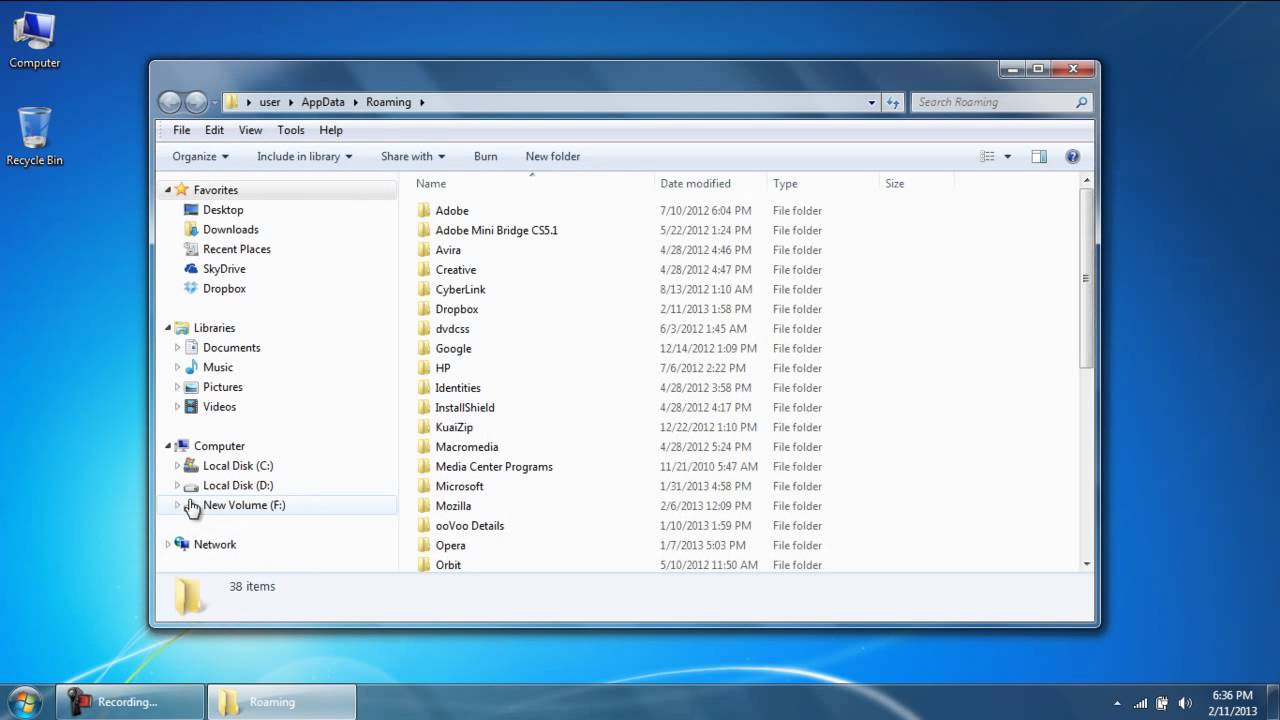The image size is (1280, 720).
Task: Open the Organize dropdown
Action: (x=200, y=157)
